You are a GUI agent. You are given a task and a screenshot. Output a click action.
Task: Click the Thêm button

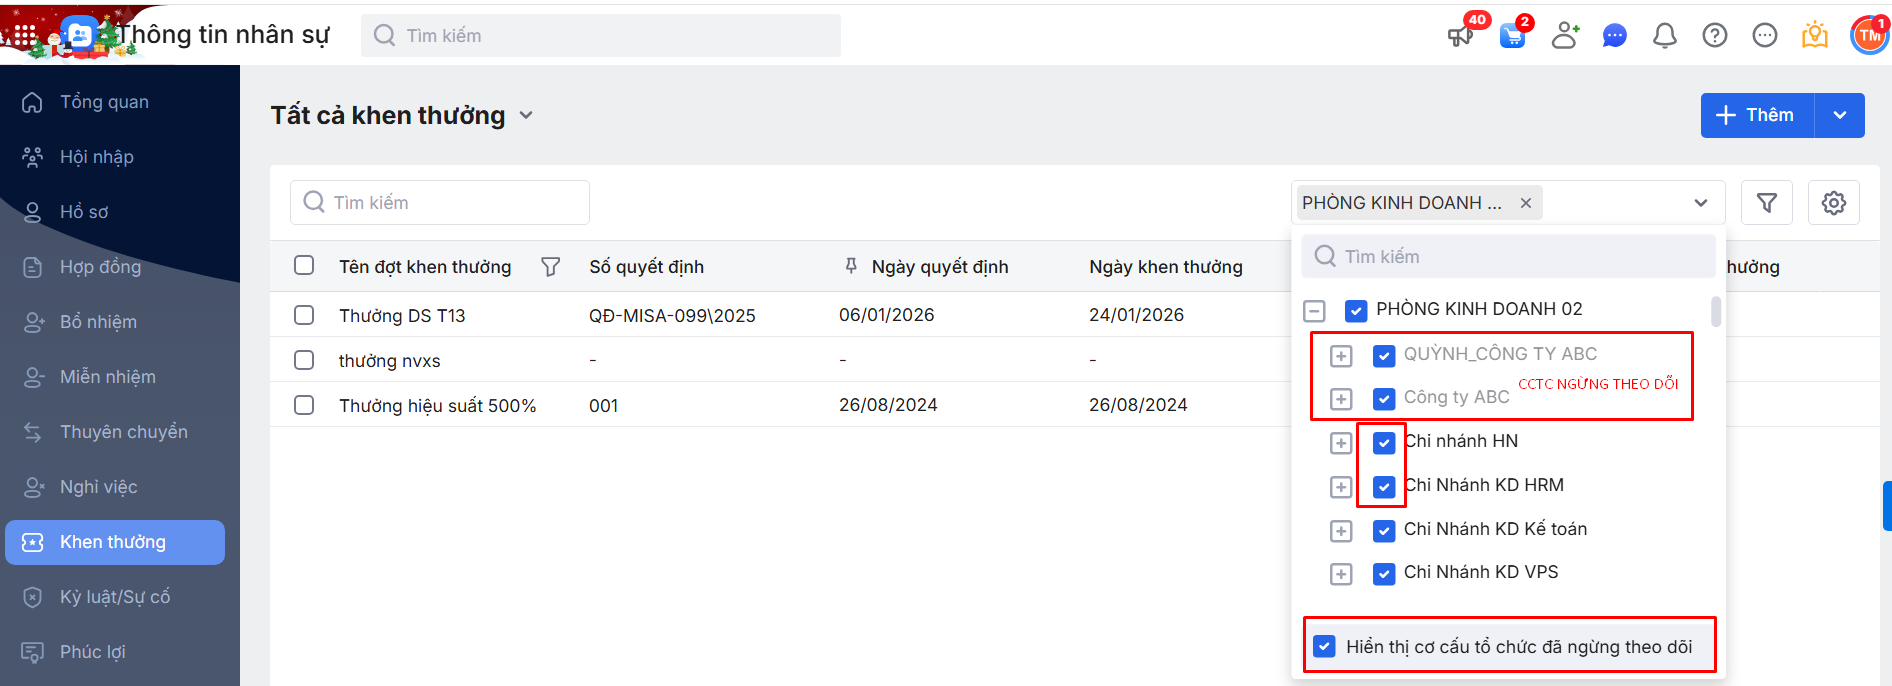1756,115
